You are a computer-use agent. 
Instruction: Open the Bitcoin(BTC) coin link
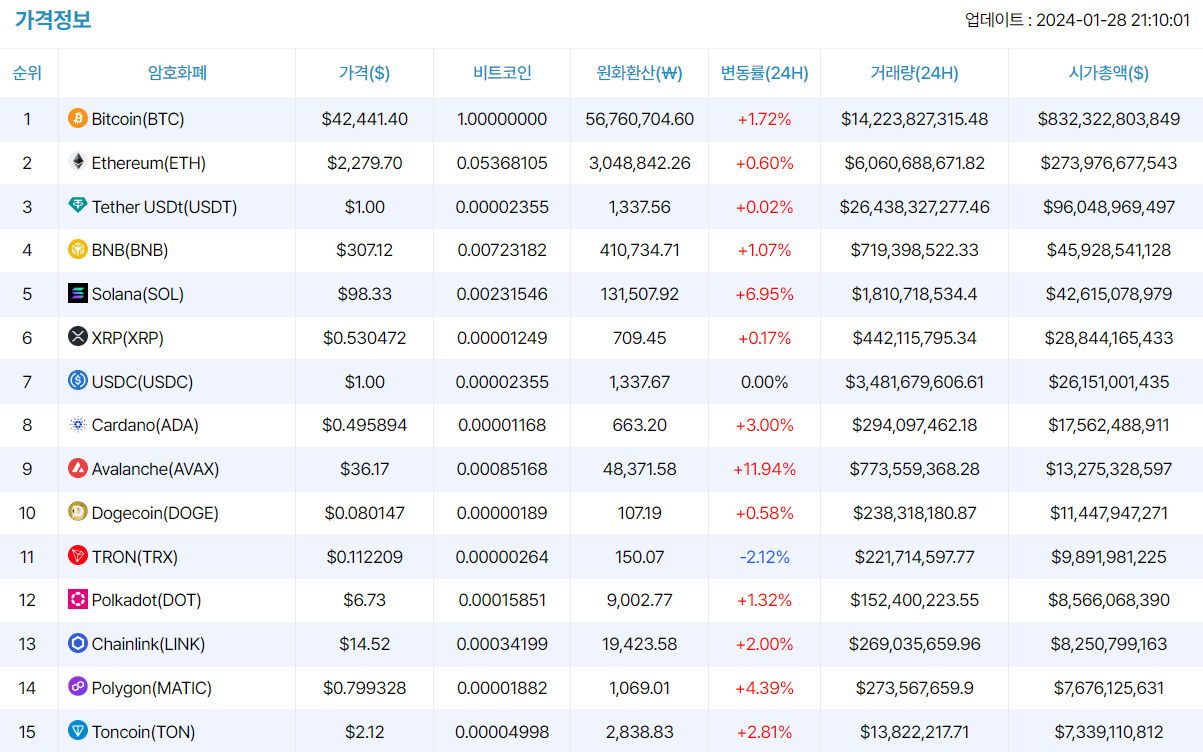point(138,119)
